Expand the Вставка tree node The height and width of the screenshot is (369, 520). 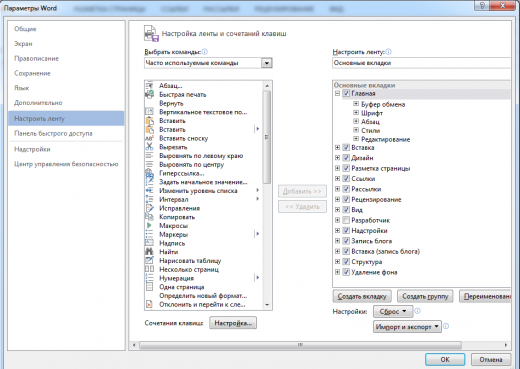[337, 147]
